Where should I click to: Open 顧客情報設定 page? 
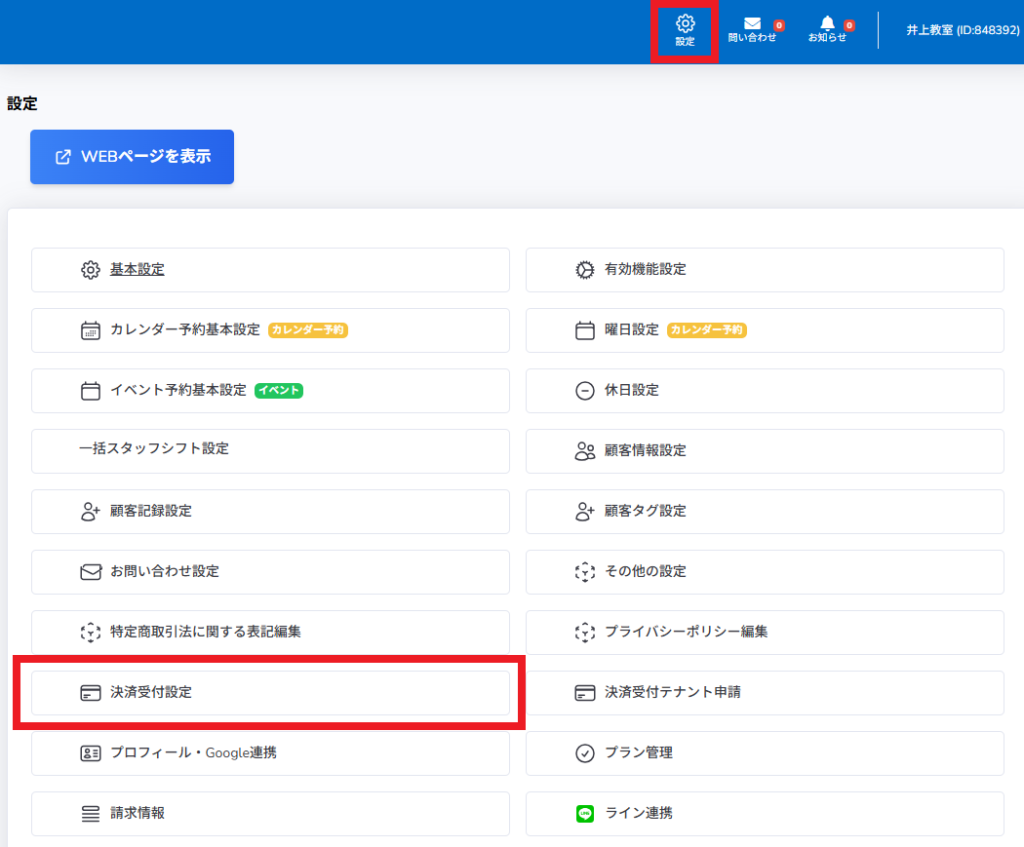click(x=645, y=451)
